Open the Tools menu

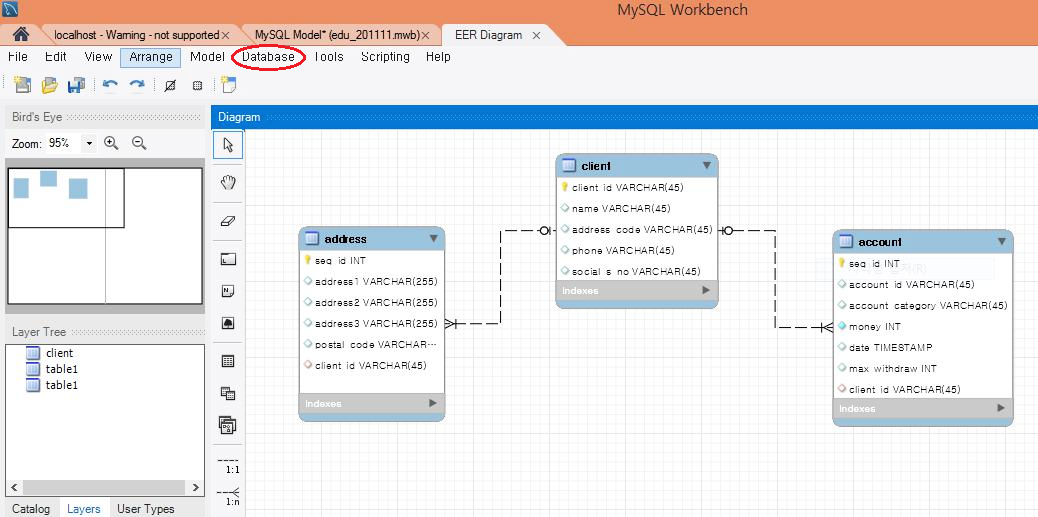(328, 57)
